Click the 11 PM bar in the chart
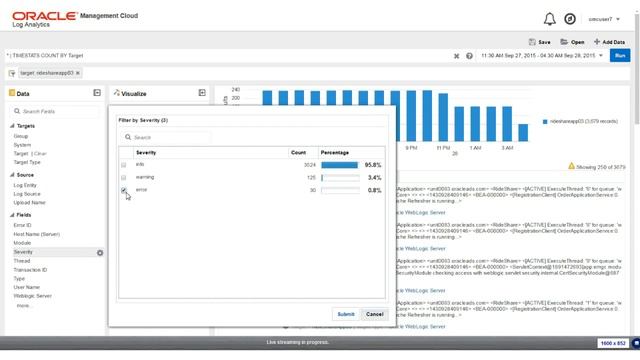 [443, 118]
